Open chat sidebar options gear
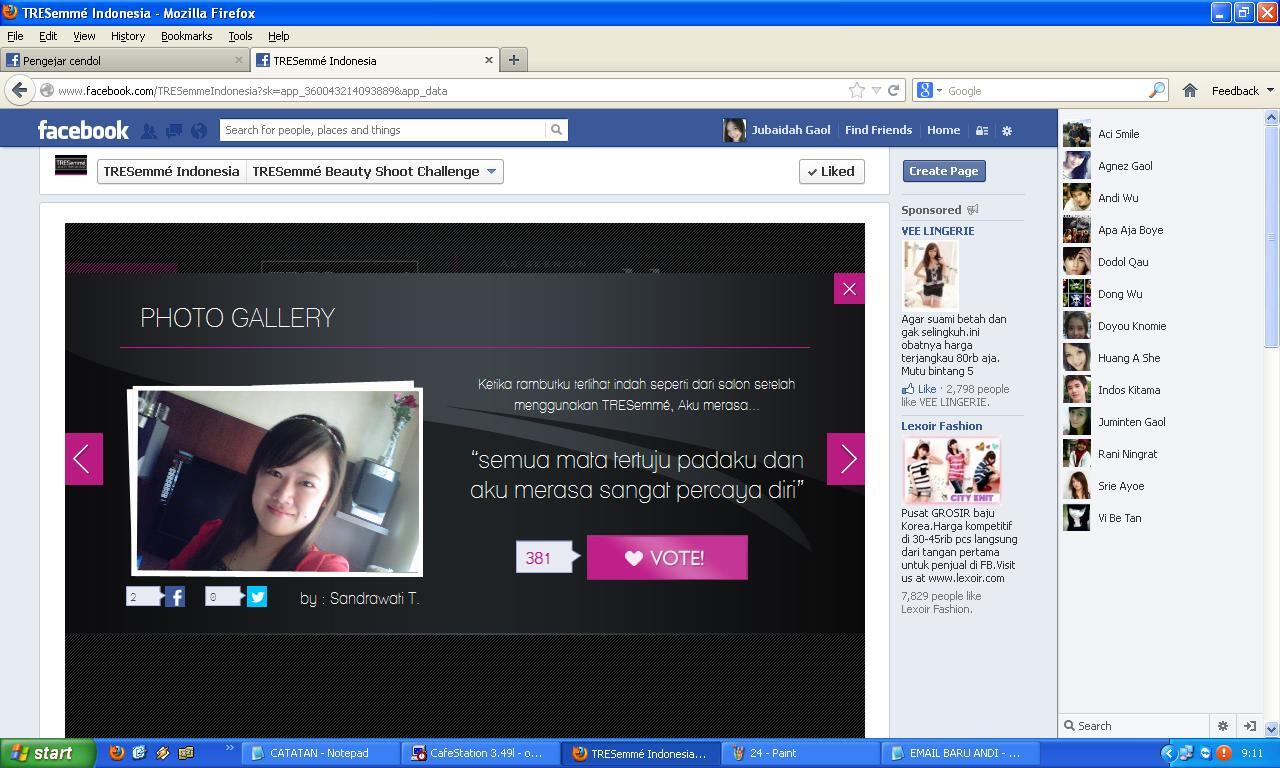1280x768 pixels. [x=1222, y=726]
